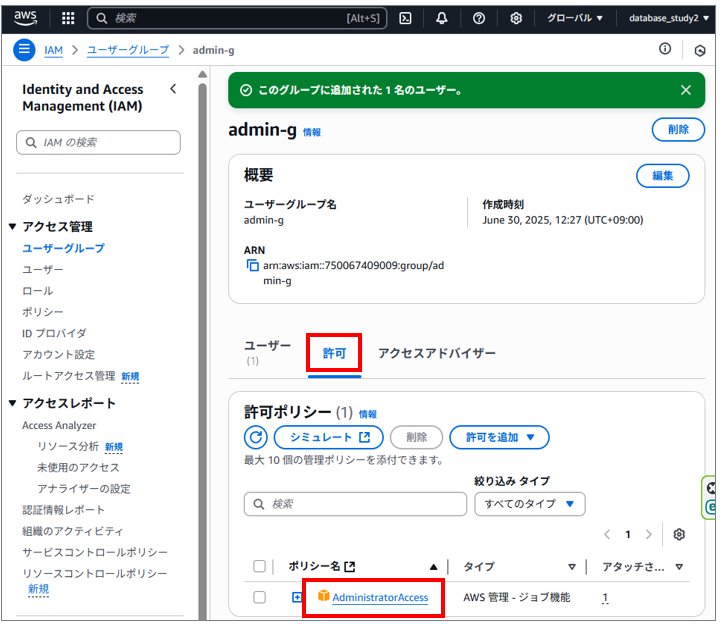Sort by ポリシー名 ascending arrow
The image size is (721, 625).
pos(433,567)
